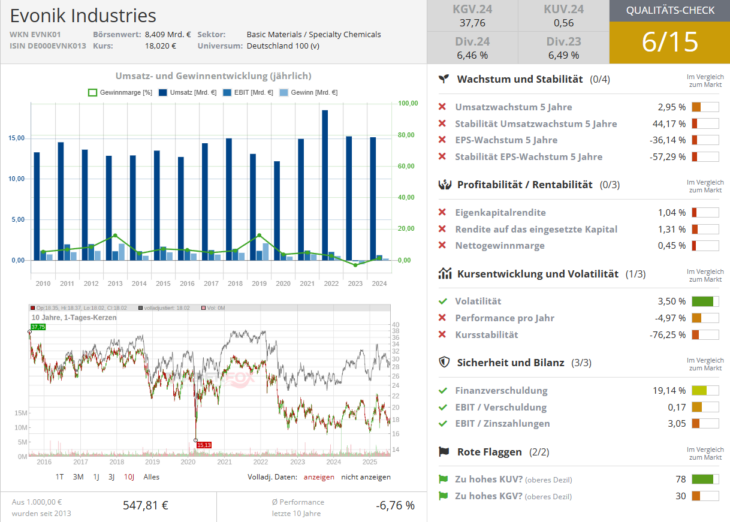Toggle the Umsatz [Mrd. €] legend entry
The width and height of the screenshot is (730, 522).
pos(188,92)
